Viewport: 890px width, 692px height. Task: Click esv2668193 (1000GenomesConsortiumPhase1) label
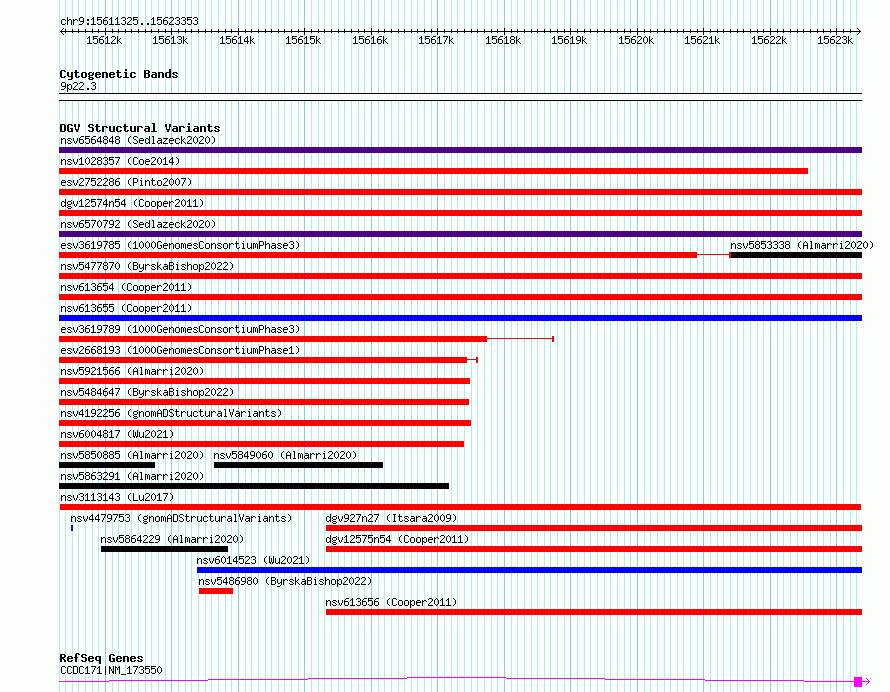coord(180,350)
